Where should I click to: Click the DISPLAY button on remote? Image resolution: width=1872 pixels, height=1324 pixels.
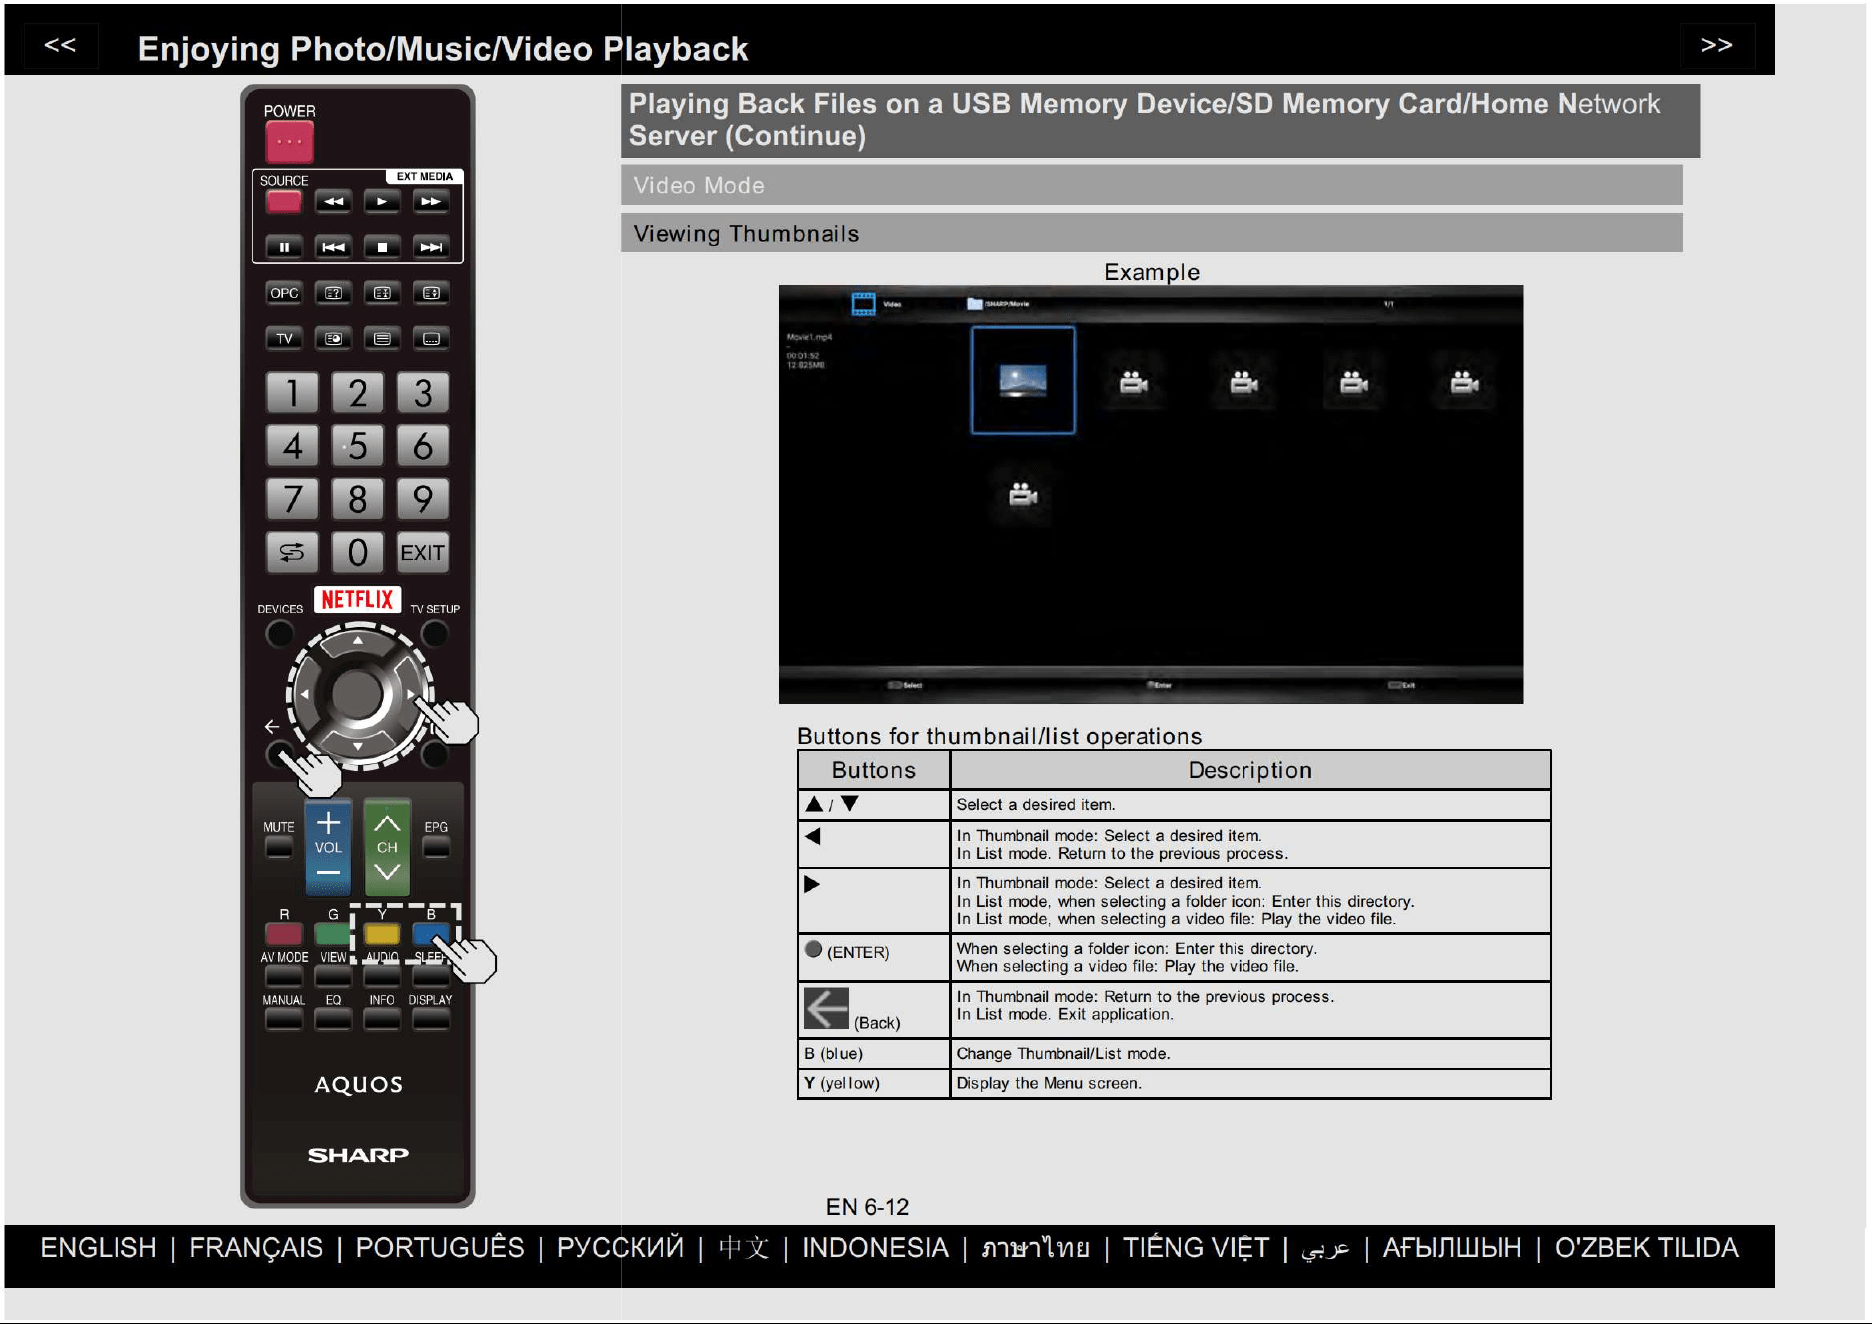[431, 1019]
